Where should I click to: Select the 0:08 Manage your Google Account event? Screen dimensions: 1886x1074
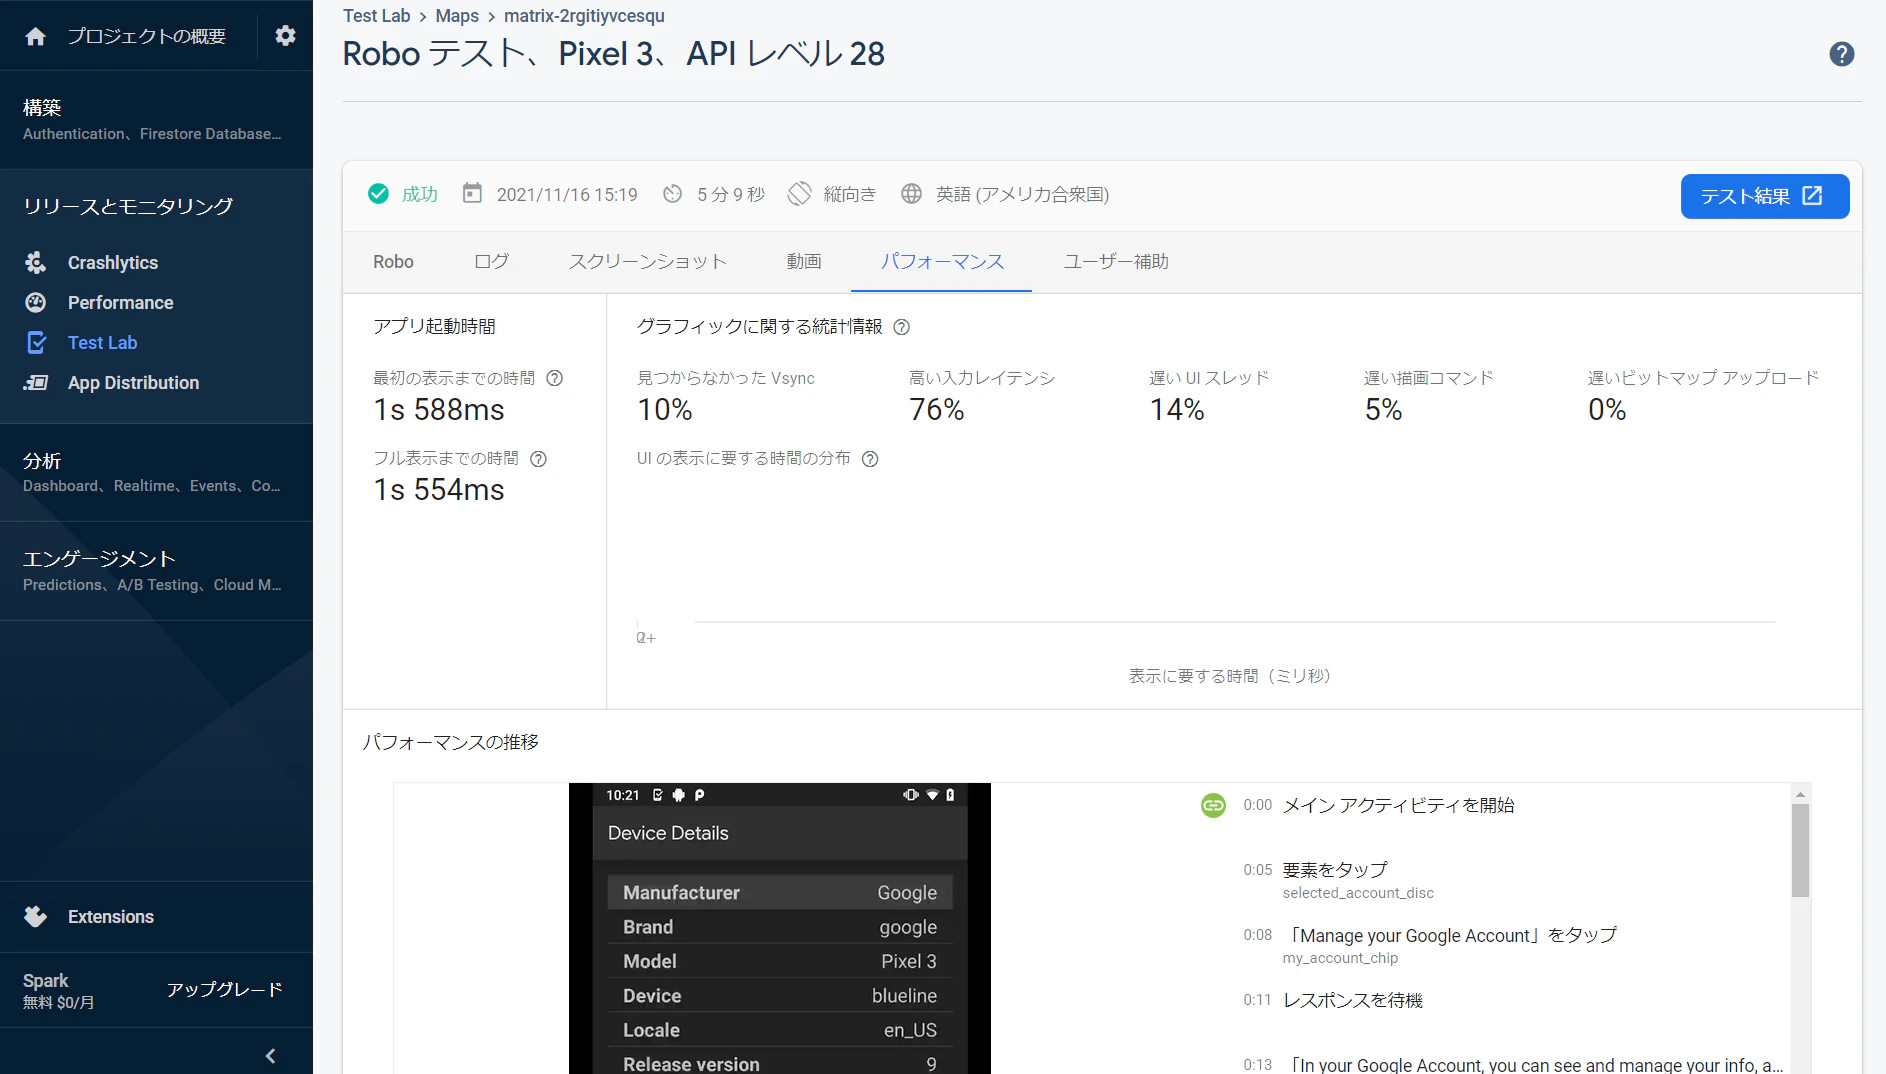(x=1430, y=945)
